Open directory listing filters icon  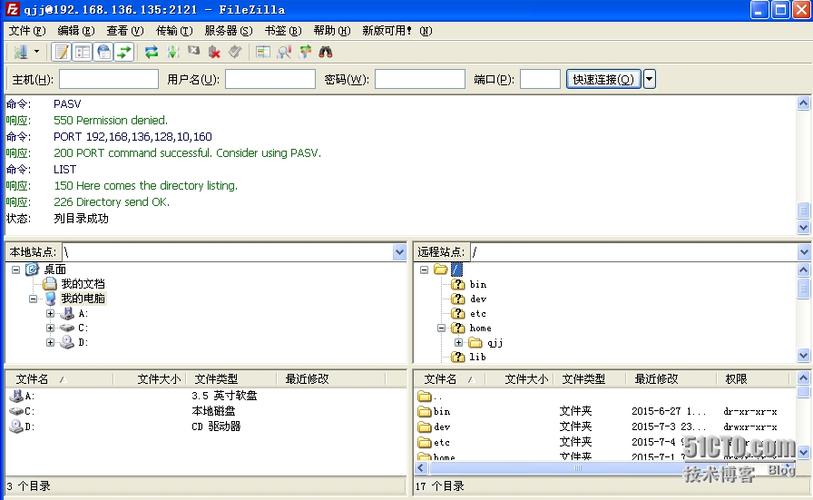click(263, 52)
